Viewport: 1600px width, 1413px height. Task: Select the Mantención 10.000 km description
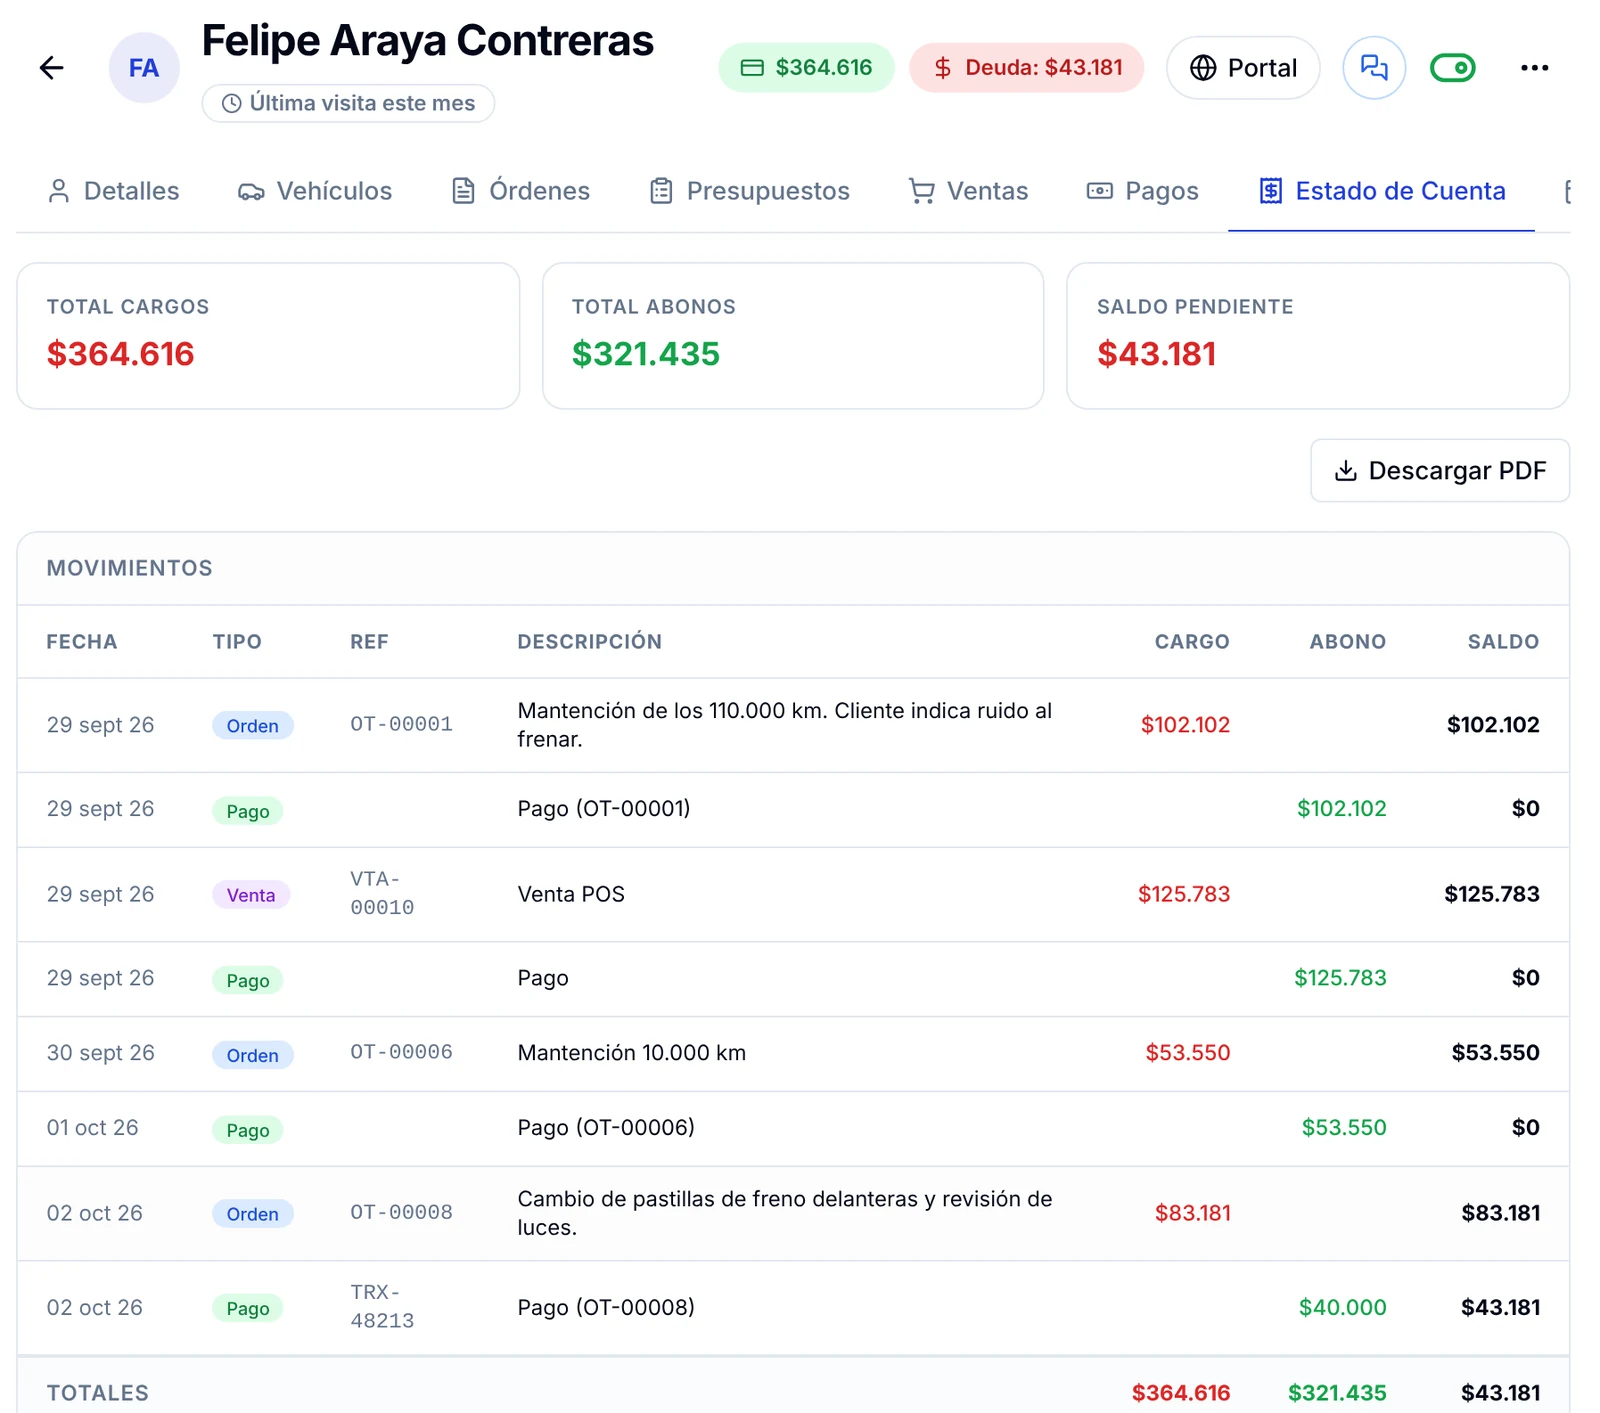[632, 1053]
